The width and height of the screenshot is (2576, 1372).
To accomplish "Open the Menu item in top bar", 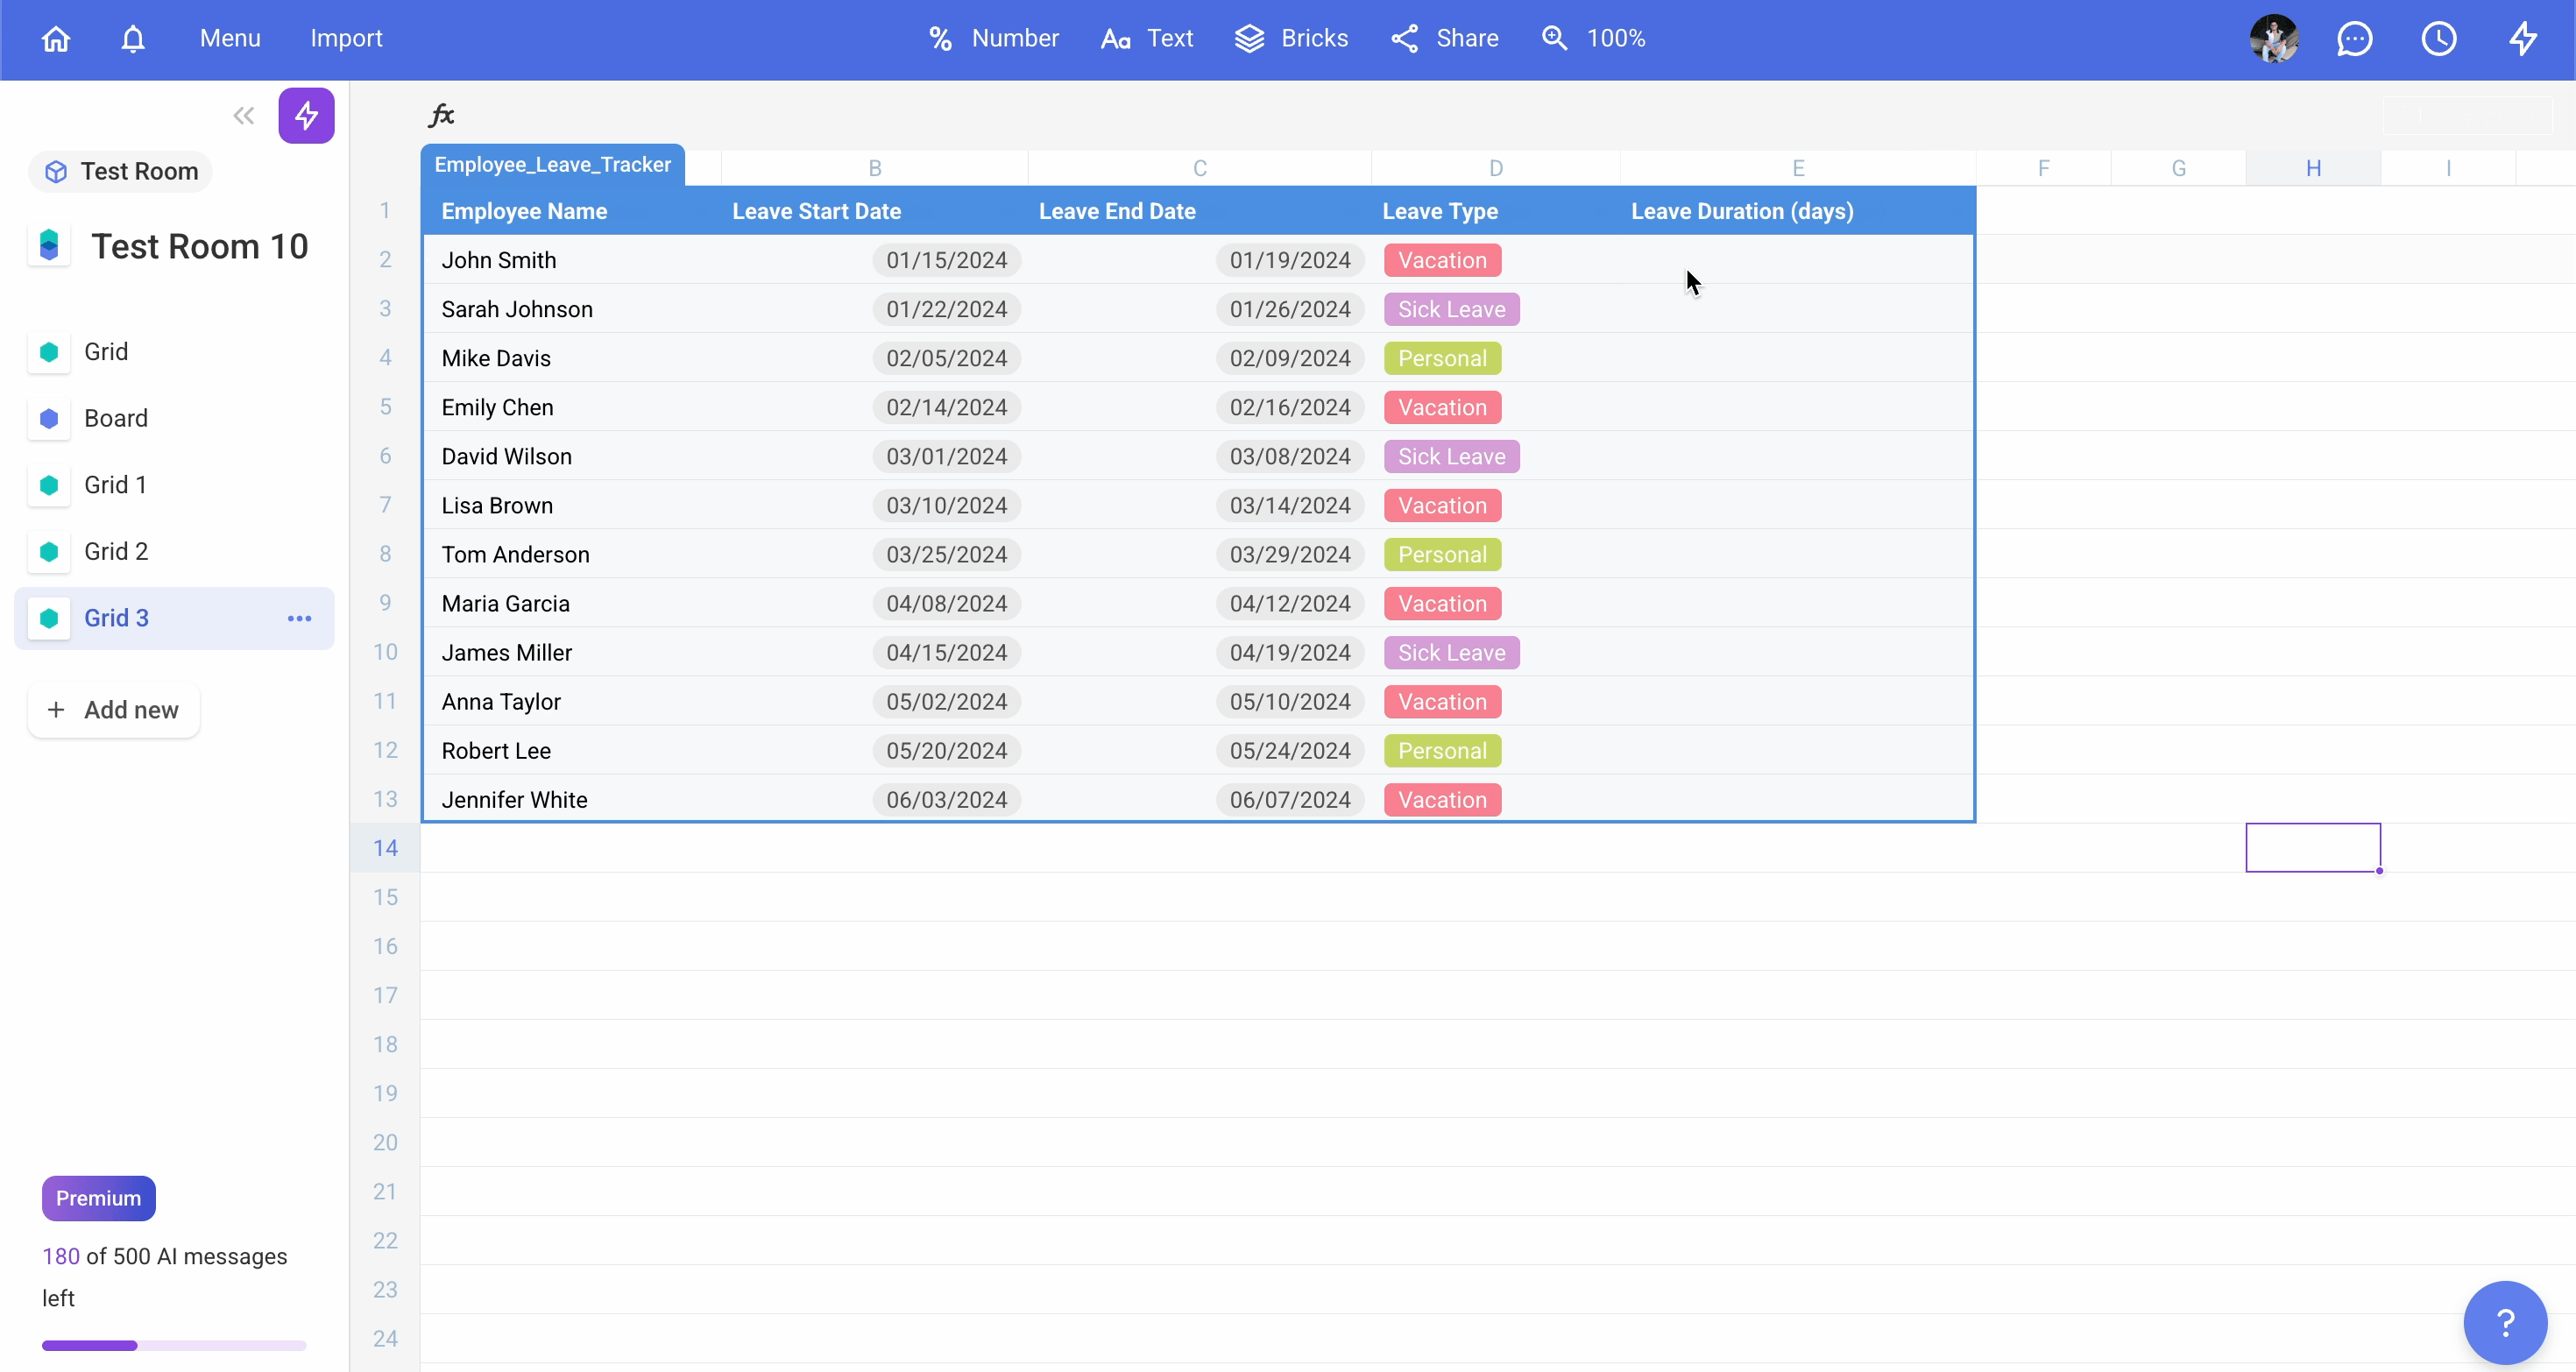I will (x=230, y=39).
